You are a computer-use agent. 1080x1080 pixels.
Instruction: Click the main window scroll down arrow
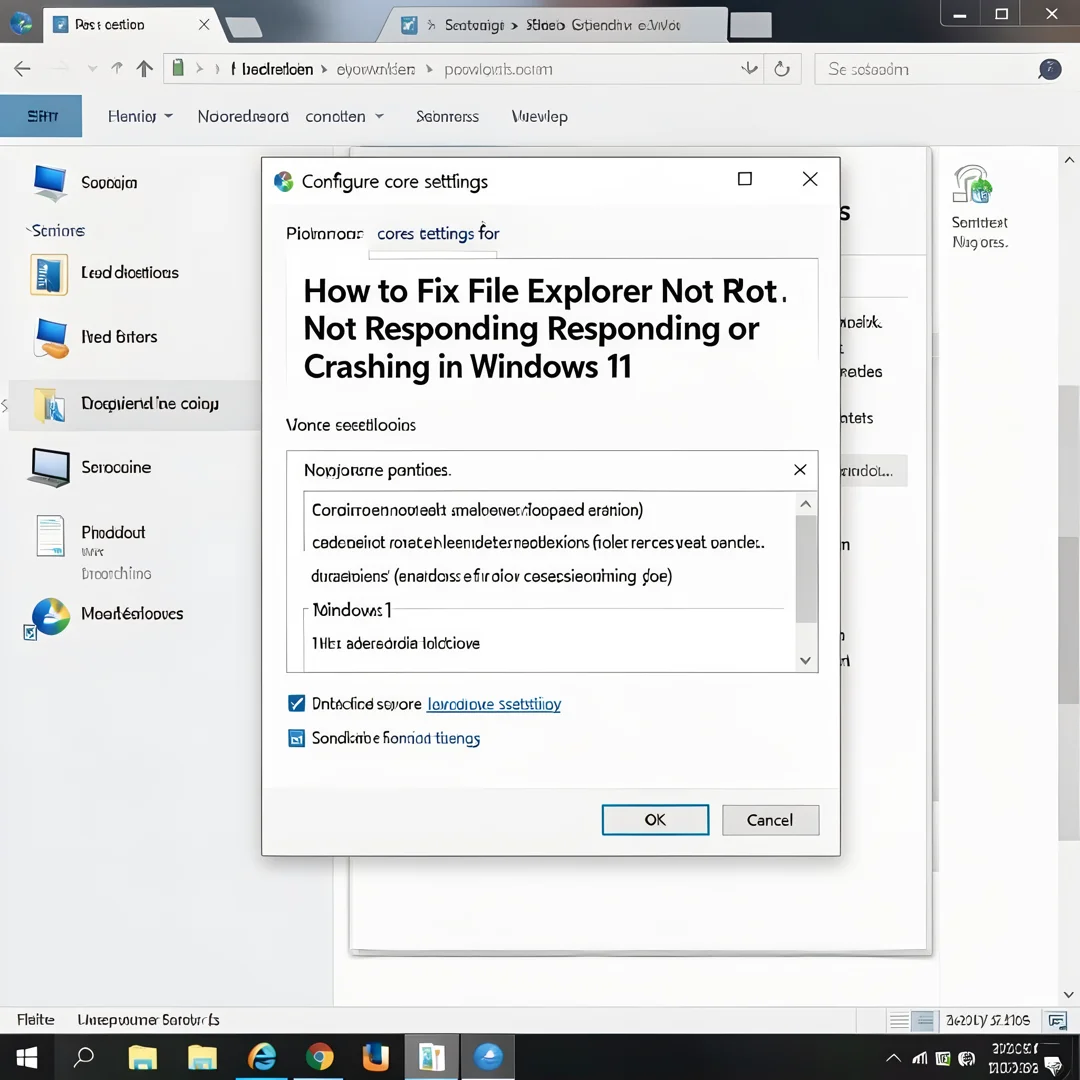click(x=1069, y=995)
